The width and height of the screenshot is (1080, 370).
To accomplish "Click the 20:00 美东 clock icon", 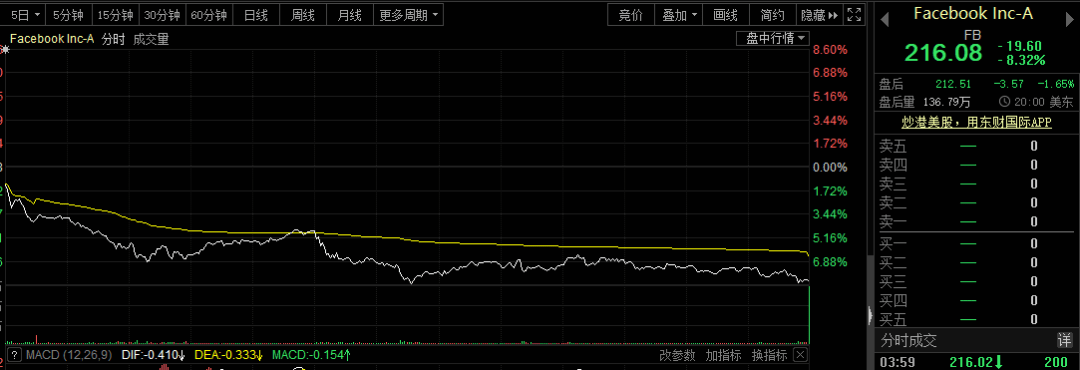I will pos(1004,102).
